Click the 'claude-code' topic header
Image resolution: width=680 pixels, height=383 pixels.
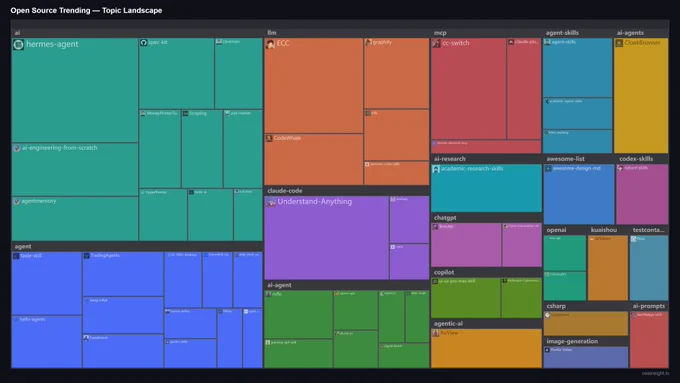[x=285, y=191]
